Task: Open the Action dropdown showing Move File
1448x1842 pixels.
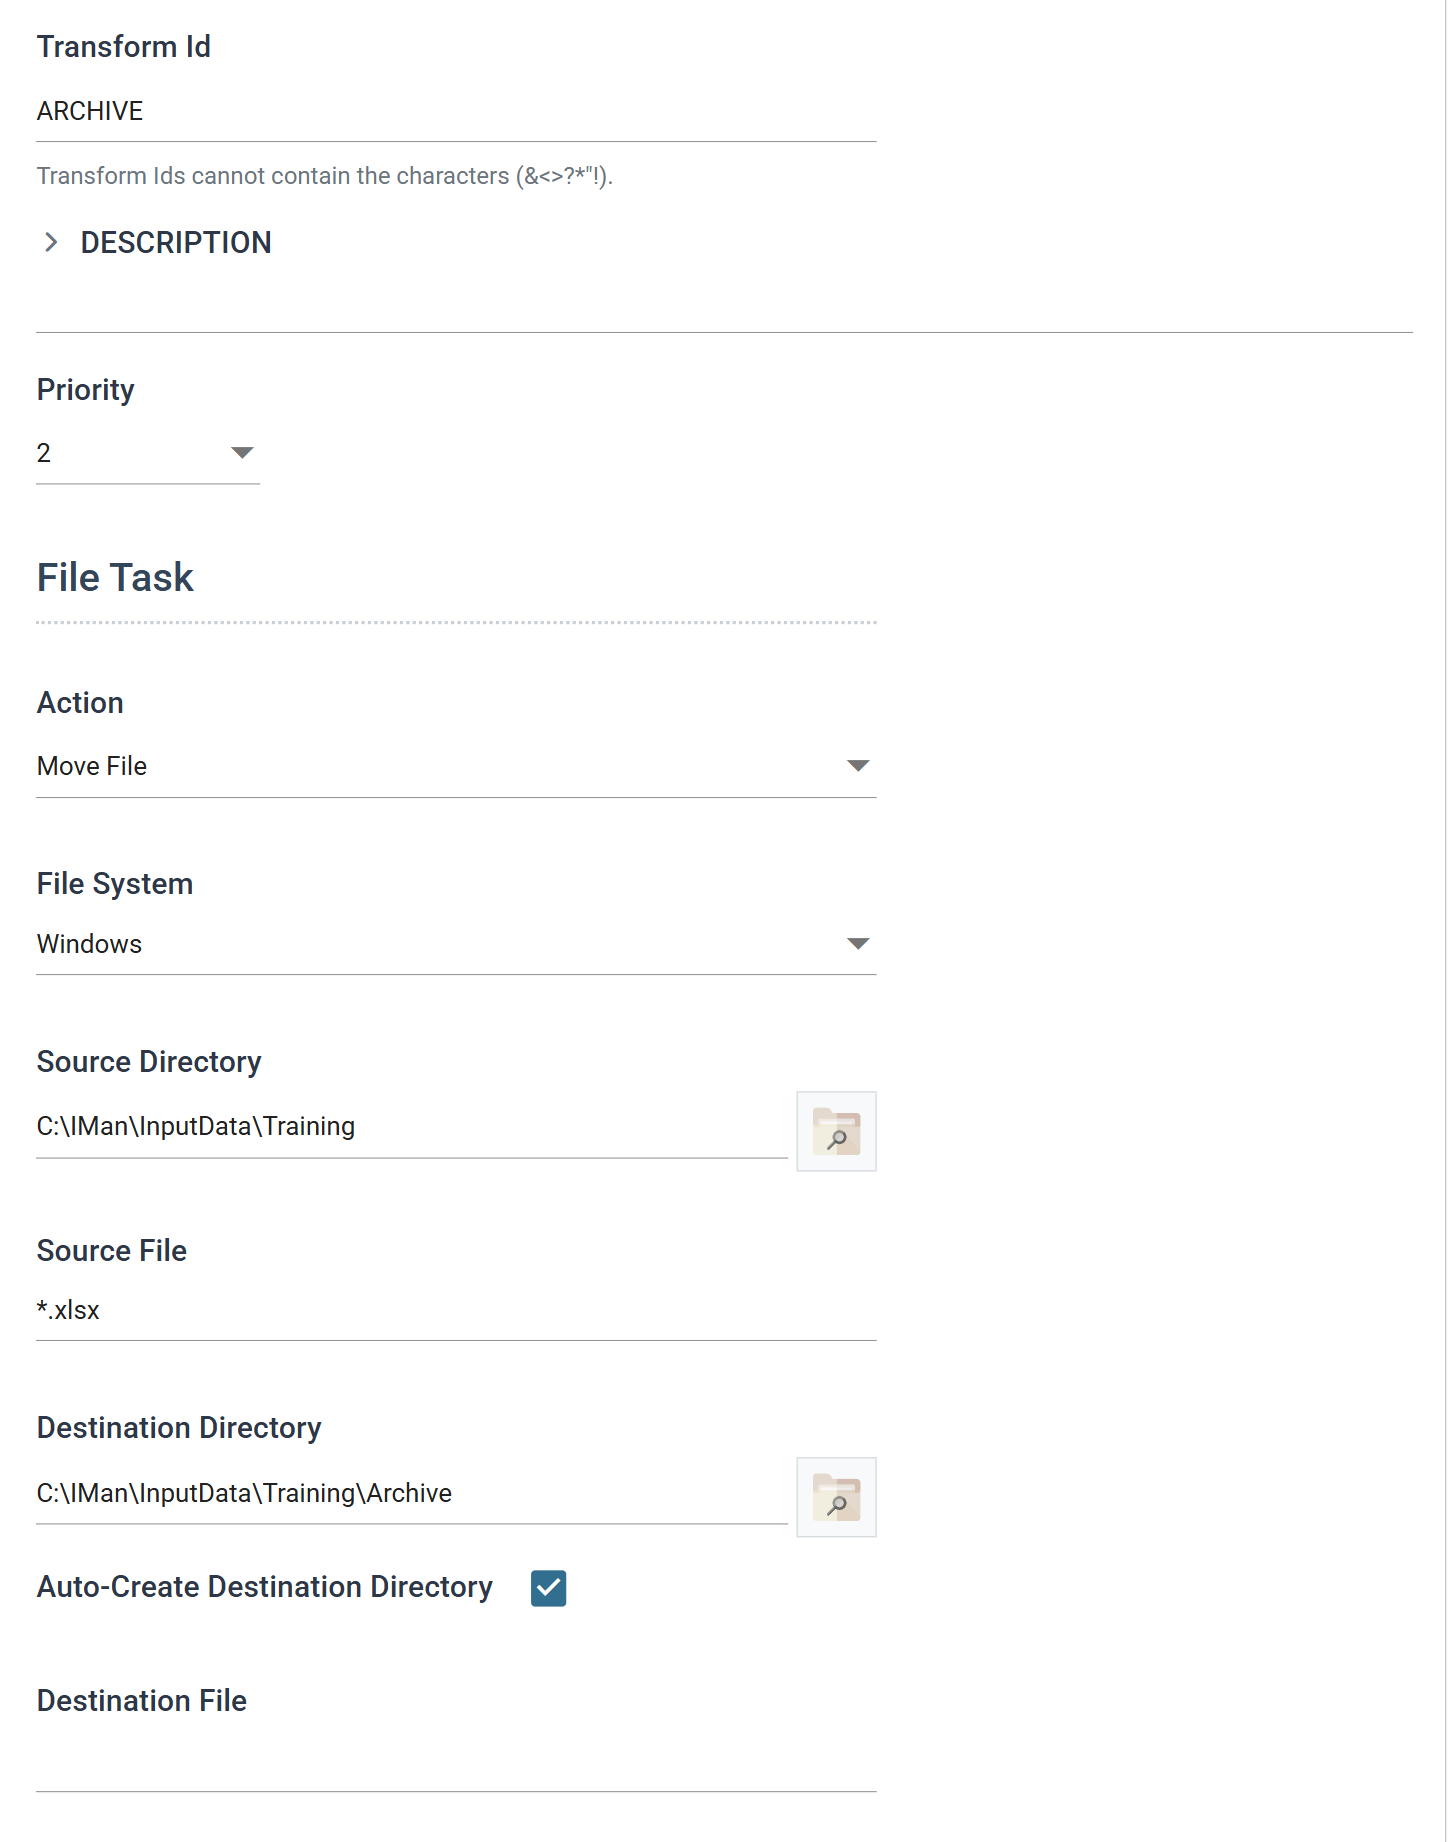Action: tap(456, 766)
